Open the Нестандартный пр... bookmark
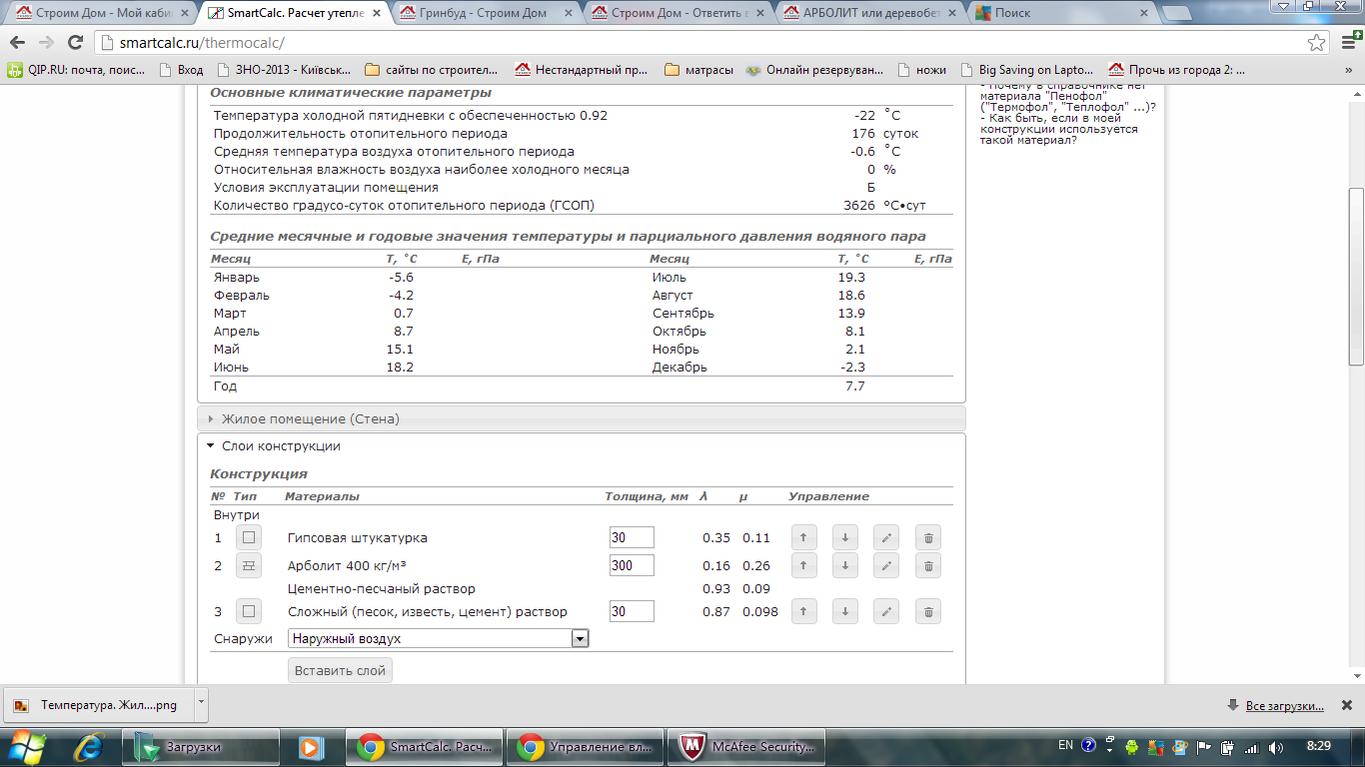This screenshot has width=1365, height=767. click(582, 70)
